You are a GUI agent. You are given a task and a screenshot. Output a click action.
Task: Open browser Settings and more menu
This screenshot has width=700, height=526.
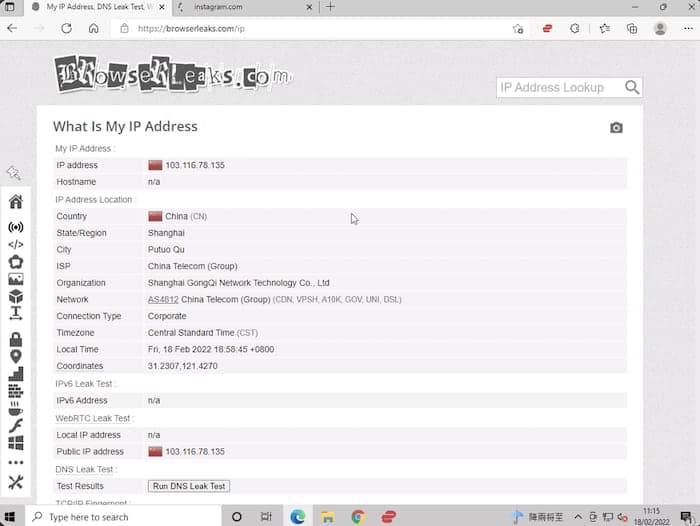pos(688,29)
